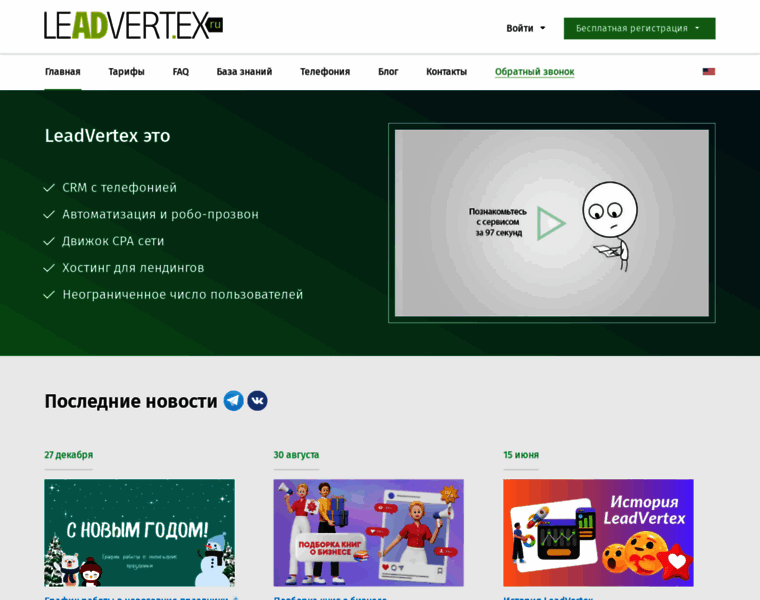Click Хостинг для лендингов text
Screen dimensions: 760x600
click(x=133, y=268)
